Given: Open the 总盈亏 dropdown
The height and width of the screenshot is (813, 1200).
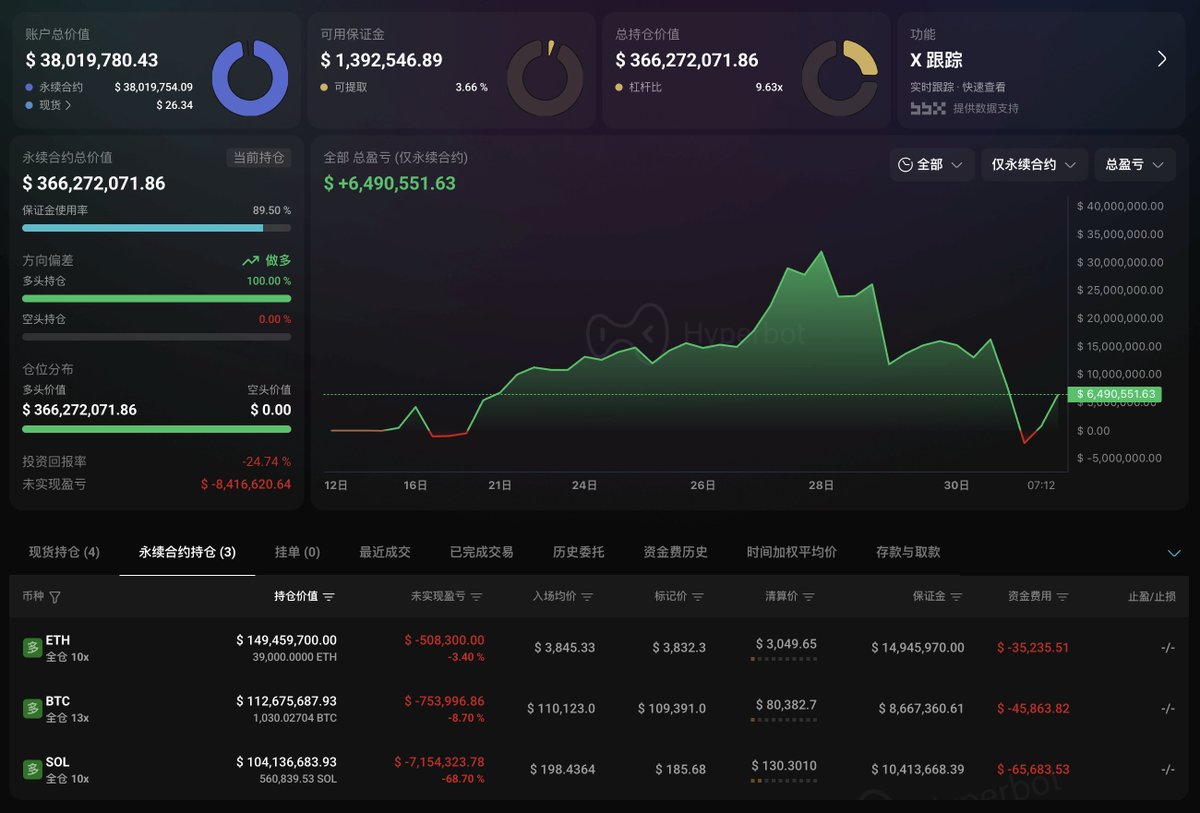Looking at the screenshot, I should pyautogui.click(x=1135, y=164).
